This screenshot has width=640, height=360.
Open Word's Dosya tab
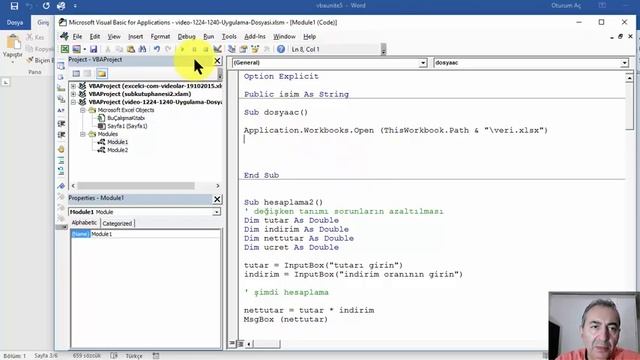pyautogui.click(x=15, y=22)
